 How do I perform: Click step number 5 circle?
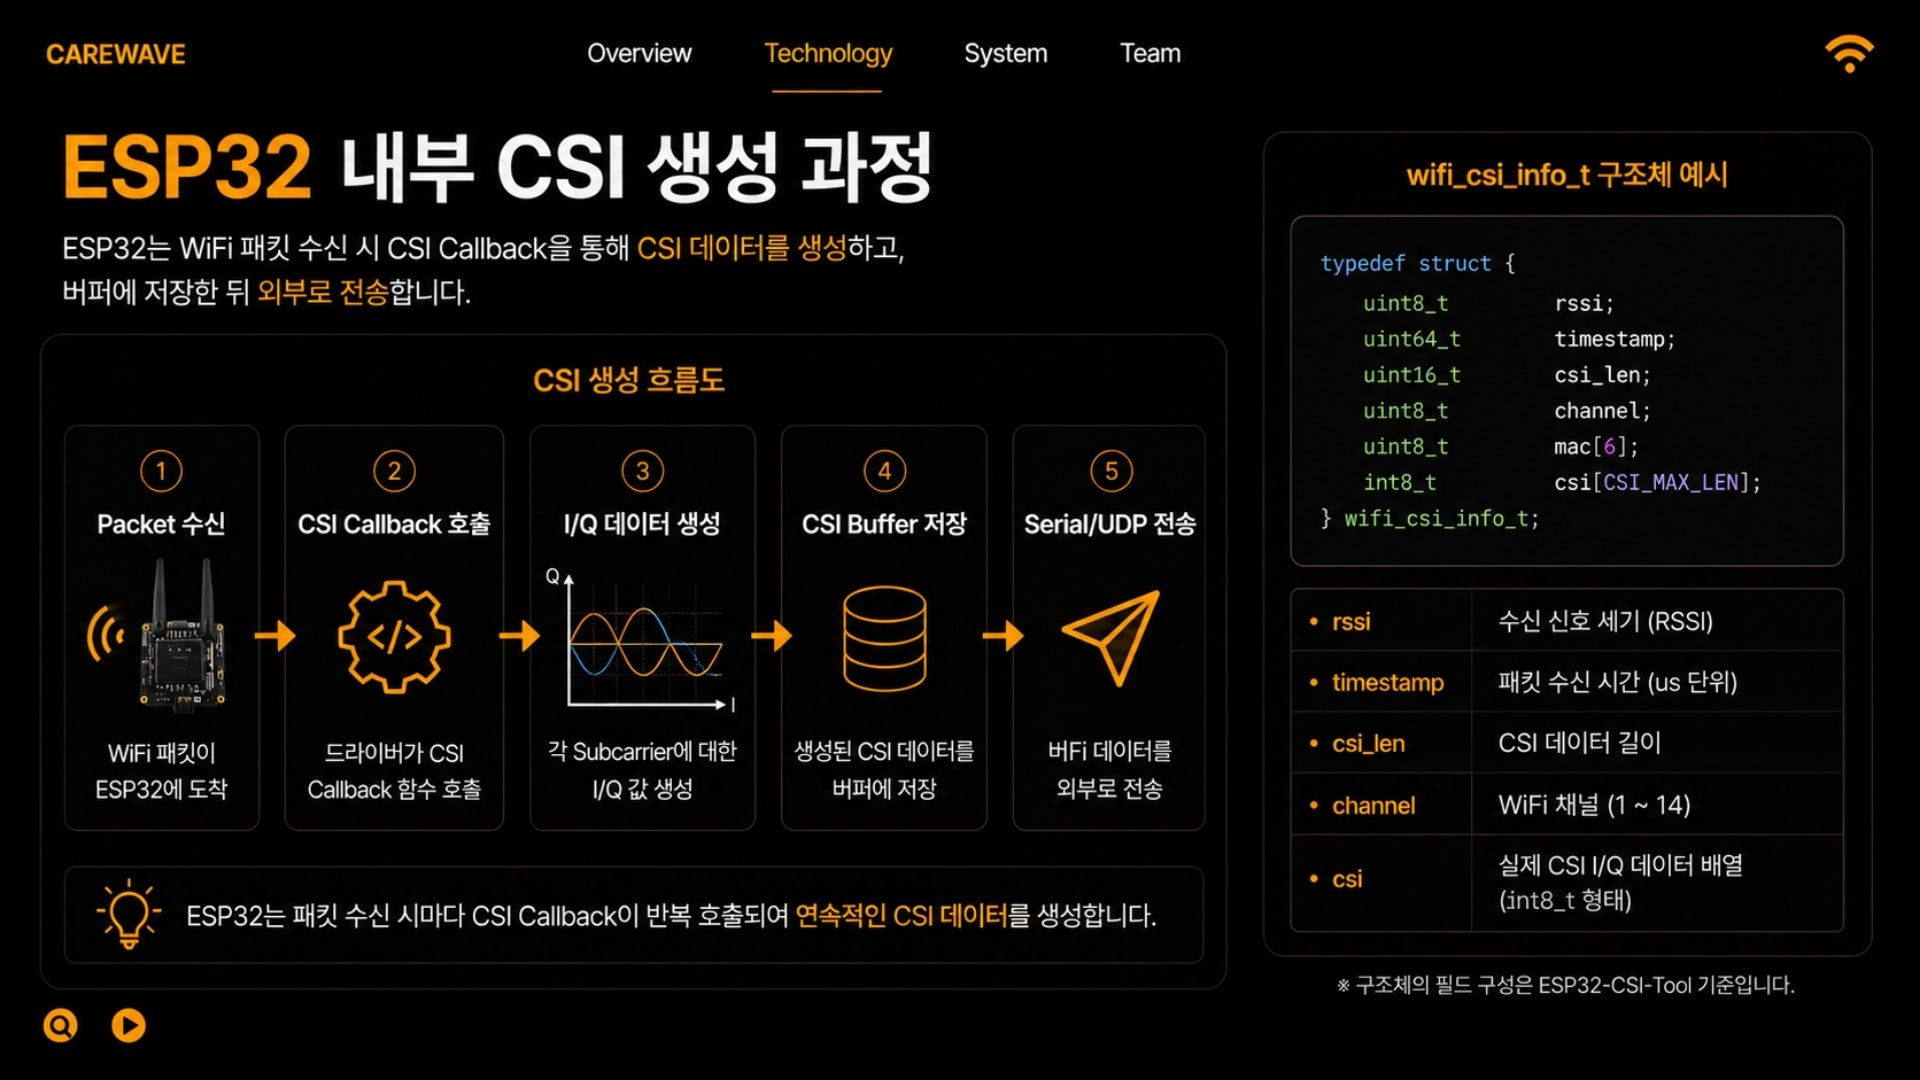(x=1111, y=471)
